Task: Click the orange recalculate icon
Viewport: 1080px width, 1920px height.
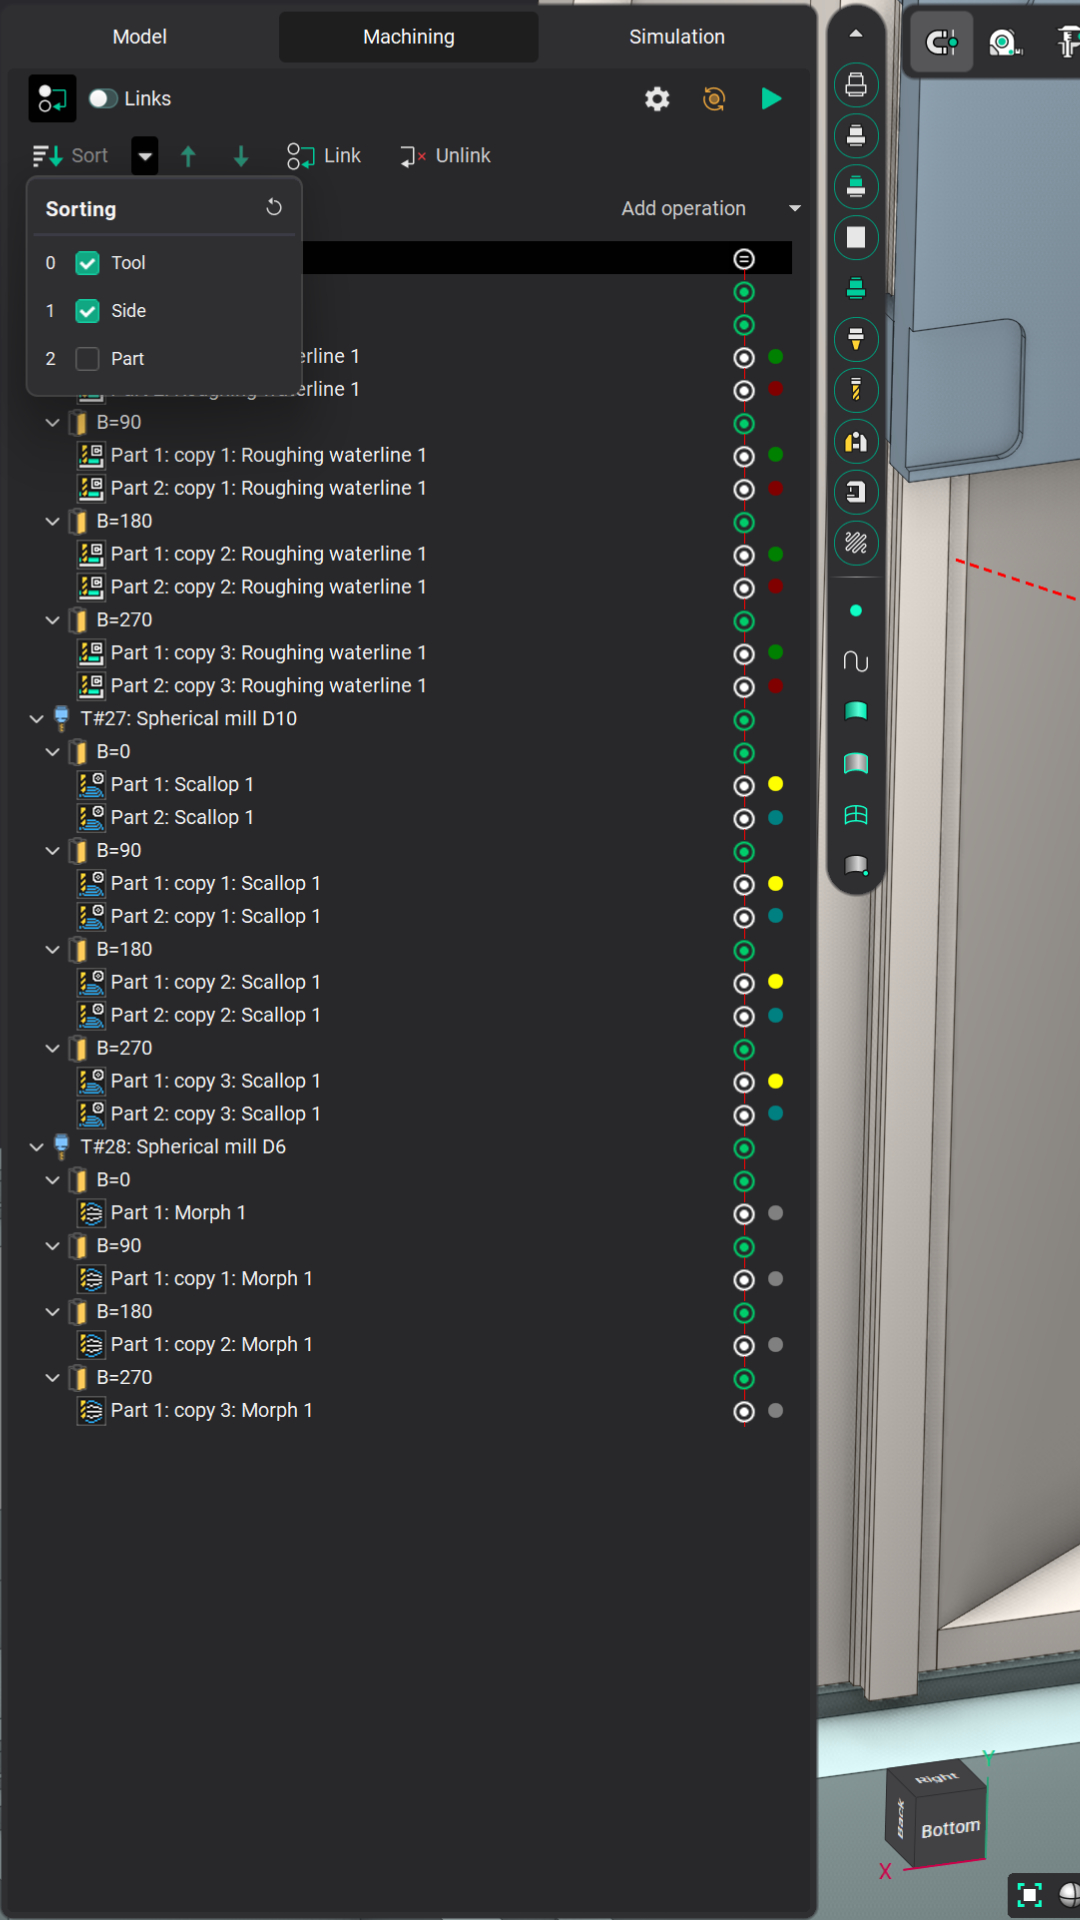Action: click(x=714, y=99)
